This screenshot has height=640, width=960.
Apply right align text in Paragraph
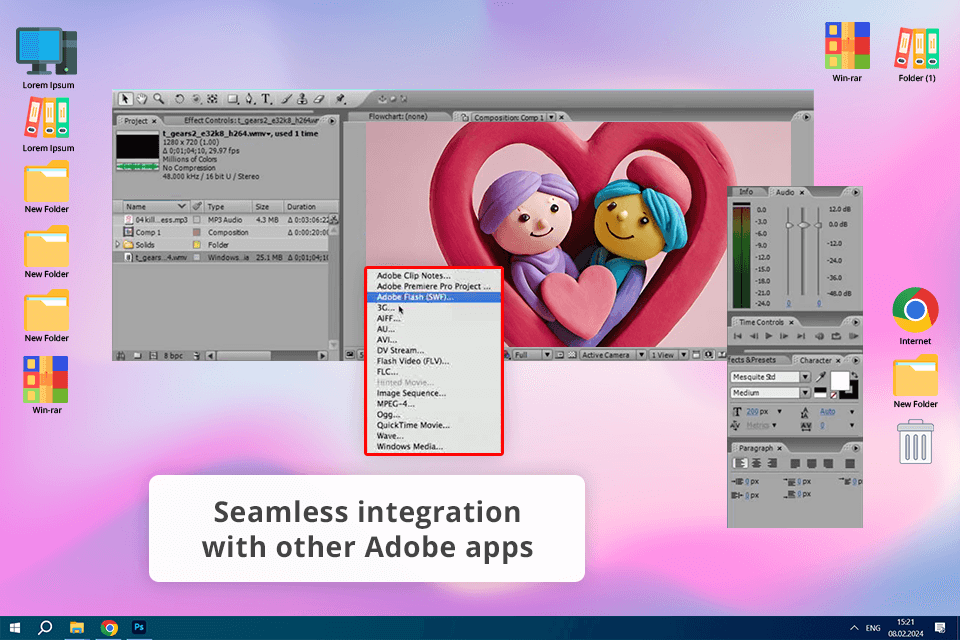pos(772,464)
